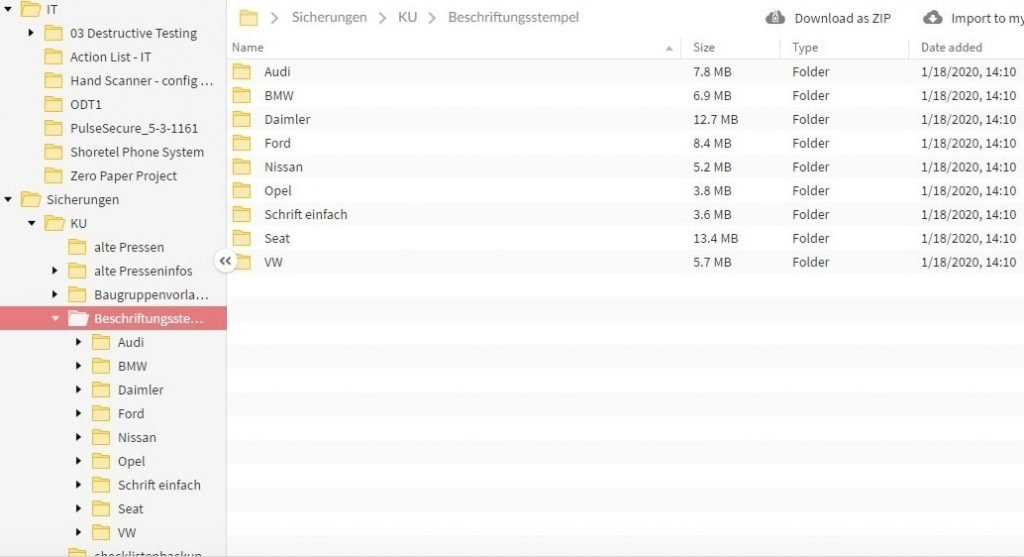Expand the 03 Destructive Testing node
This screenshot has height=557, width=1024.
point(31,32)
